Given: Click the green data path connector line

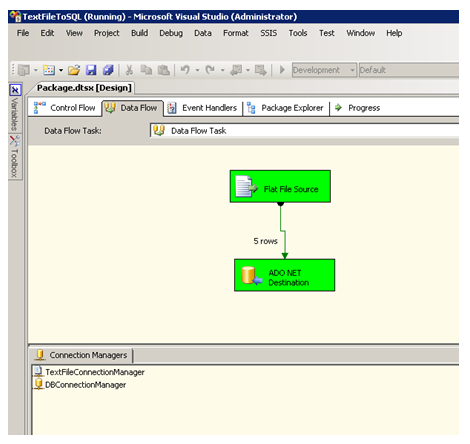Looking at the screenshot, I should click(284, 230).
